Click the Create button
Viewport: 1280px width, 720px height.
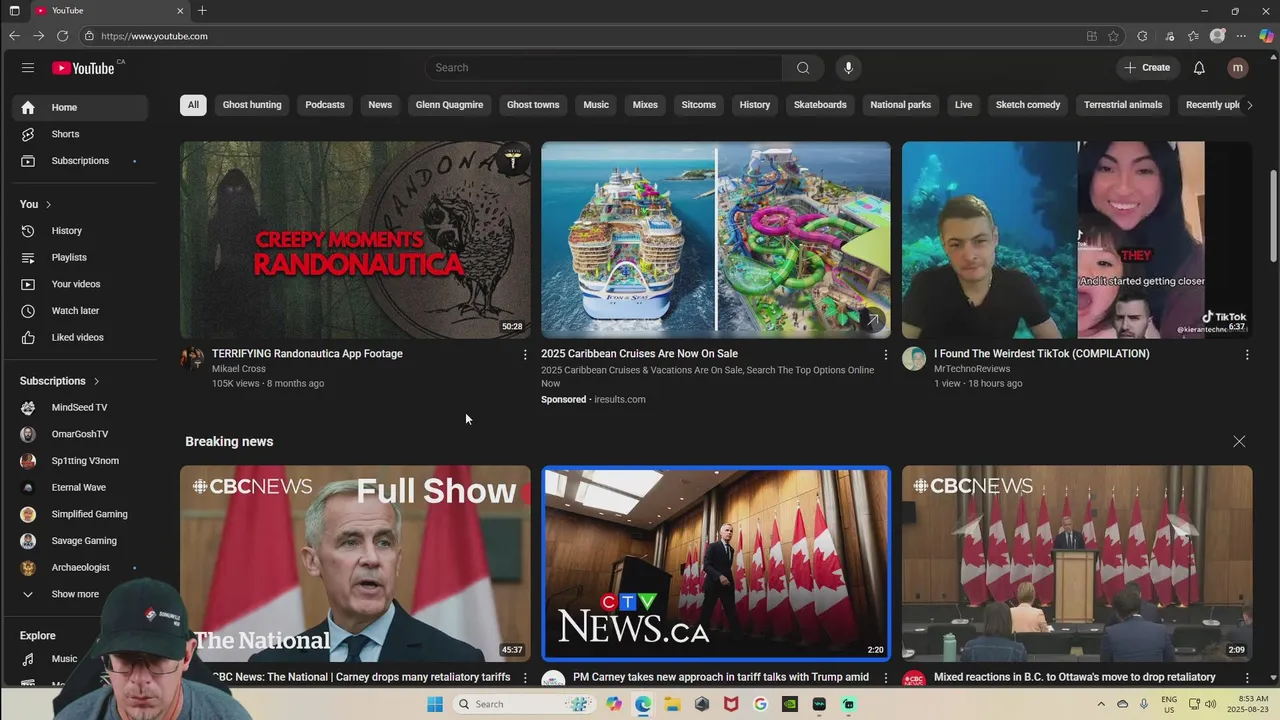click(1146, 68)
